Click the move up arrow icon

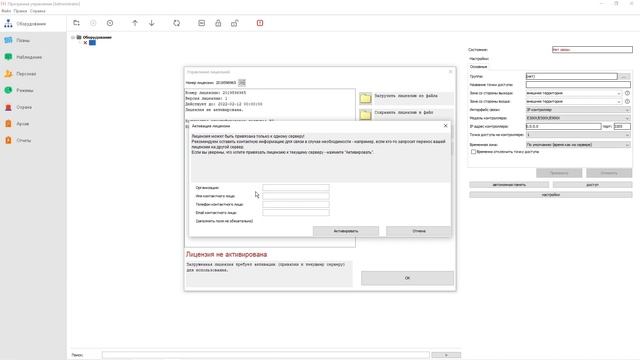[x=135, y=23]
